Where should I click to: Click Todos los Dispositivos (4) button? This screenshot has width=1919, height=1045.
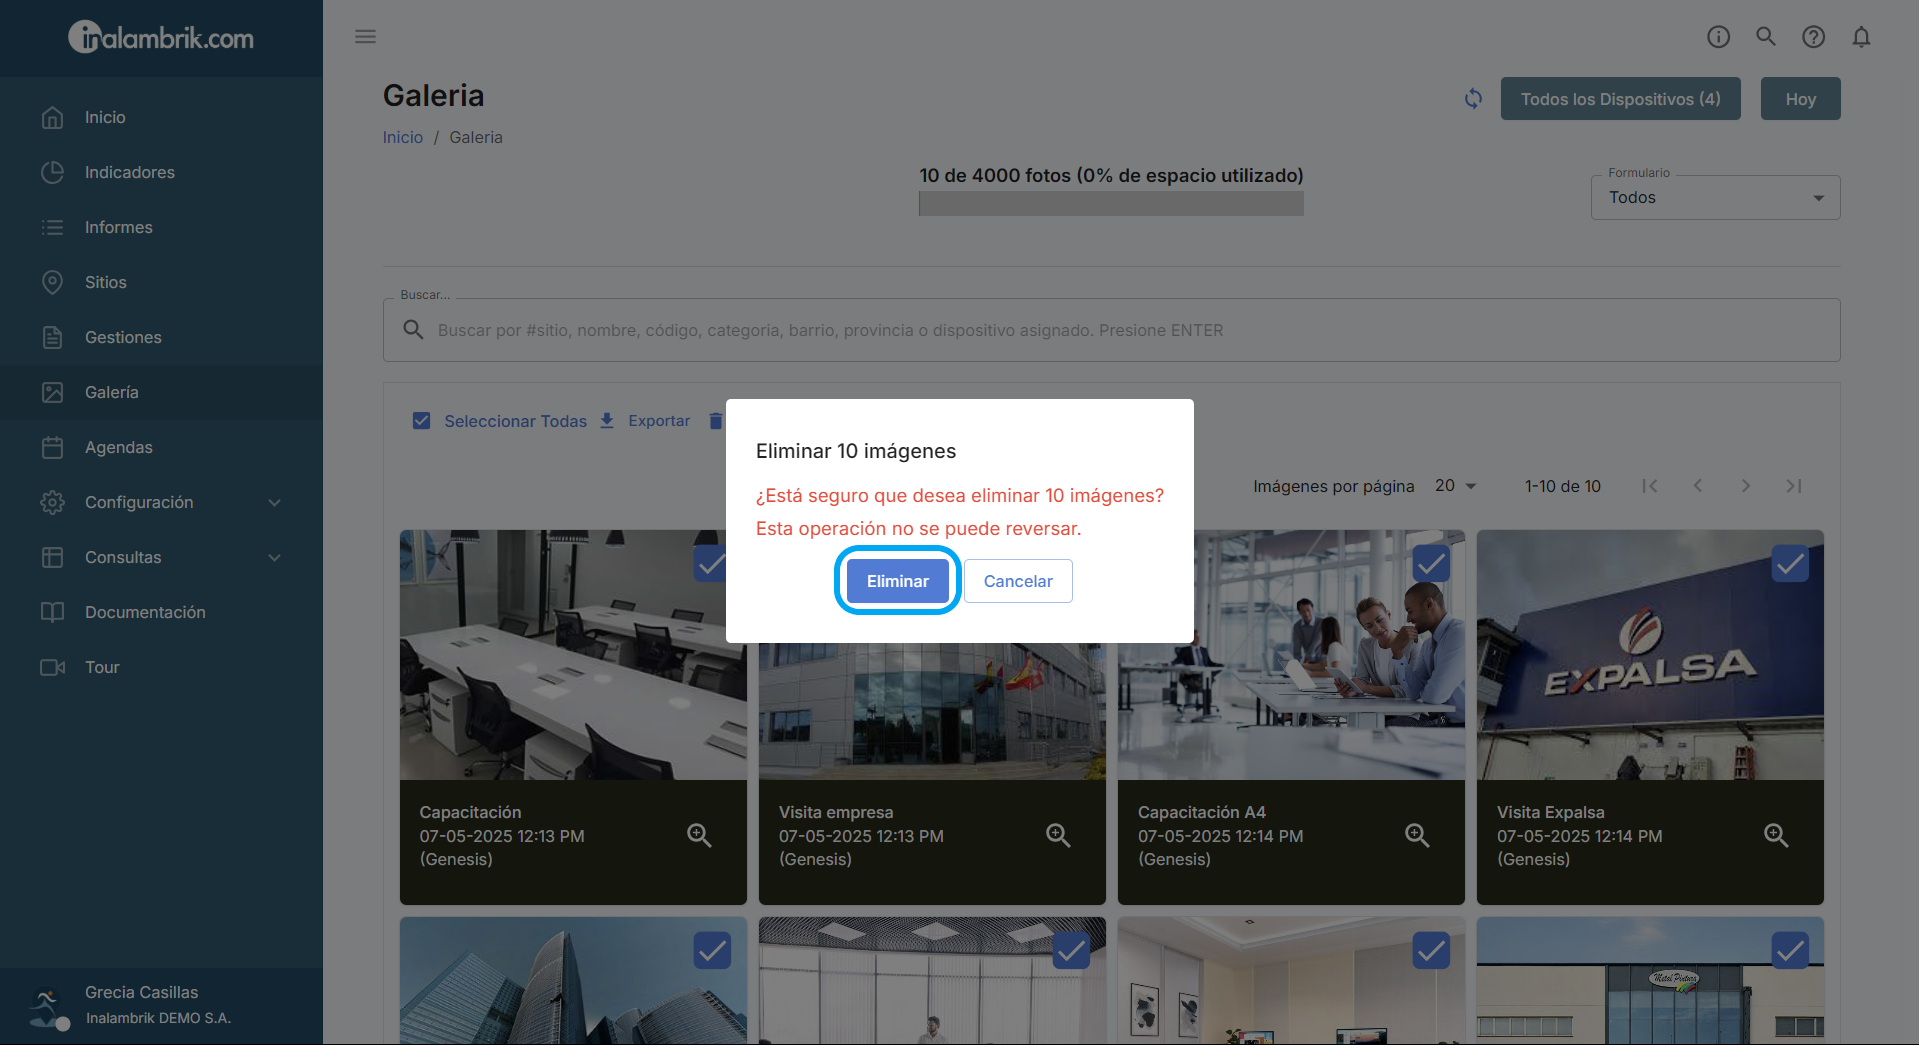pos(1620,99)
